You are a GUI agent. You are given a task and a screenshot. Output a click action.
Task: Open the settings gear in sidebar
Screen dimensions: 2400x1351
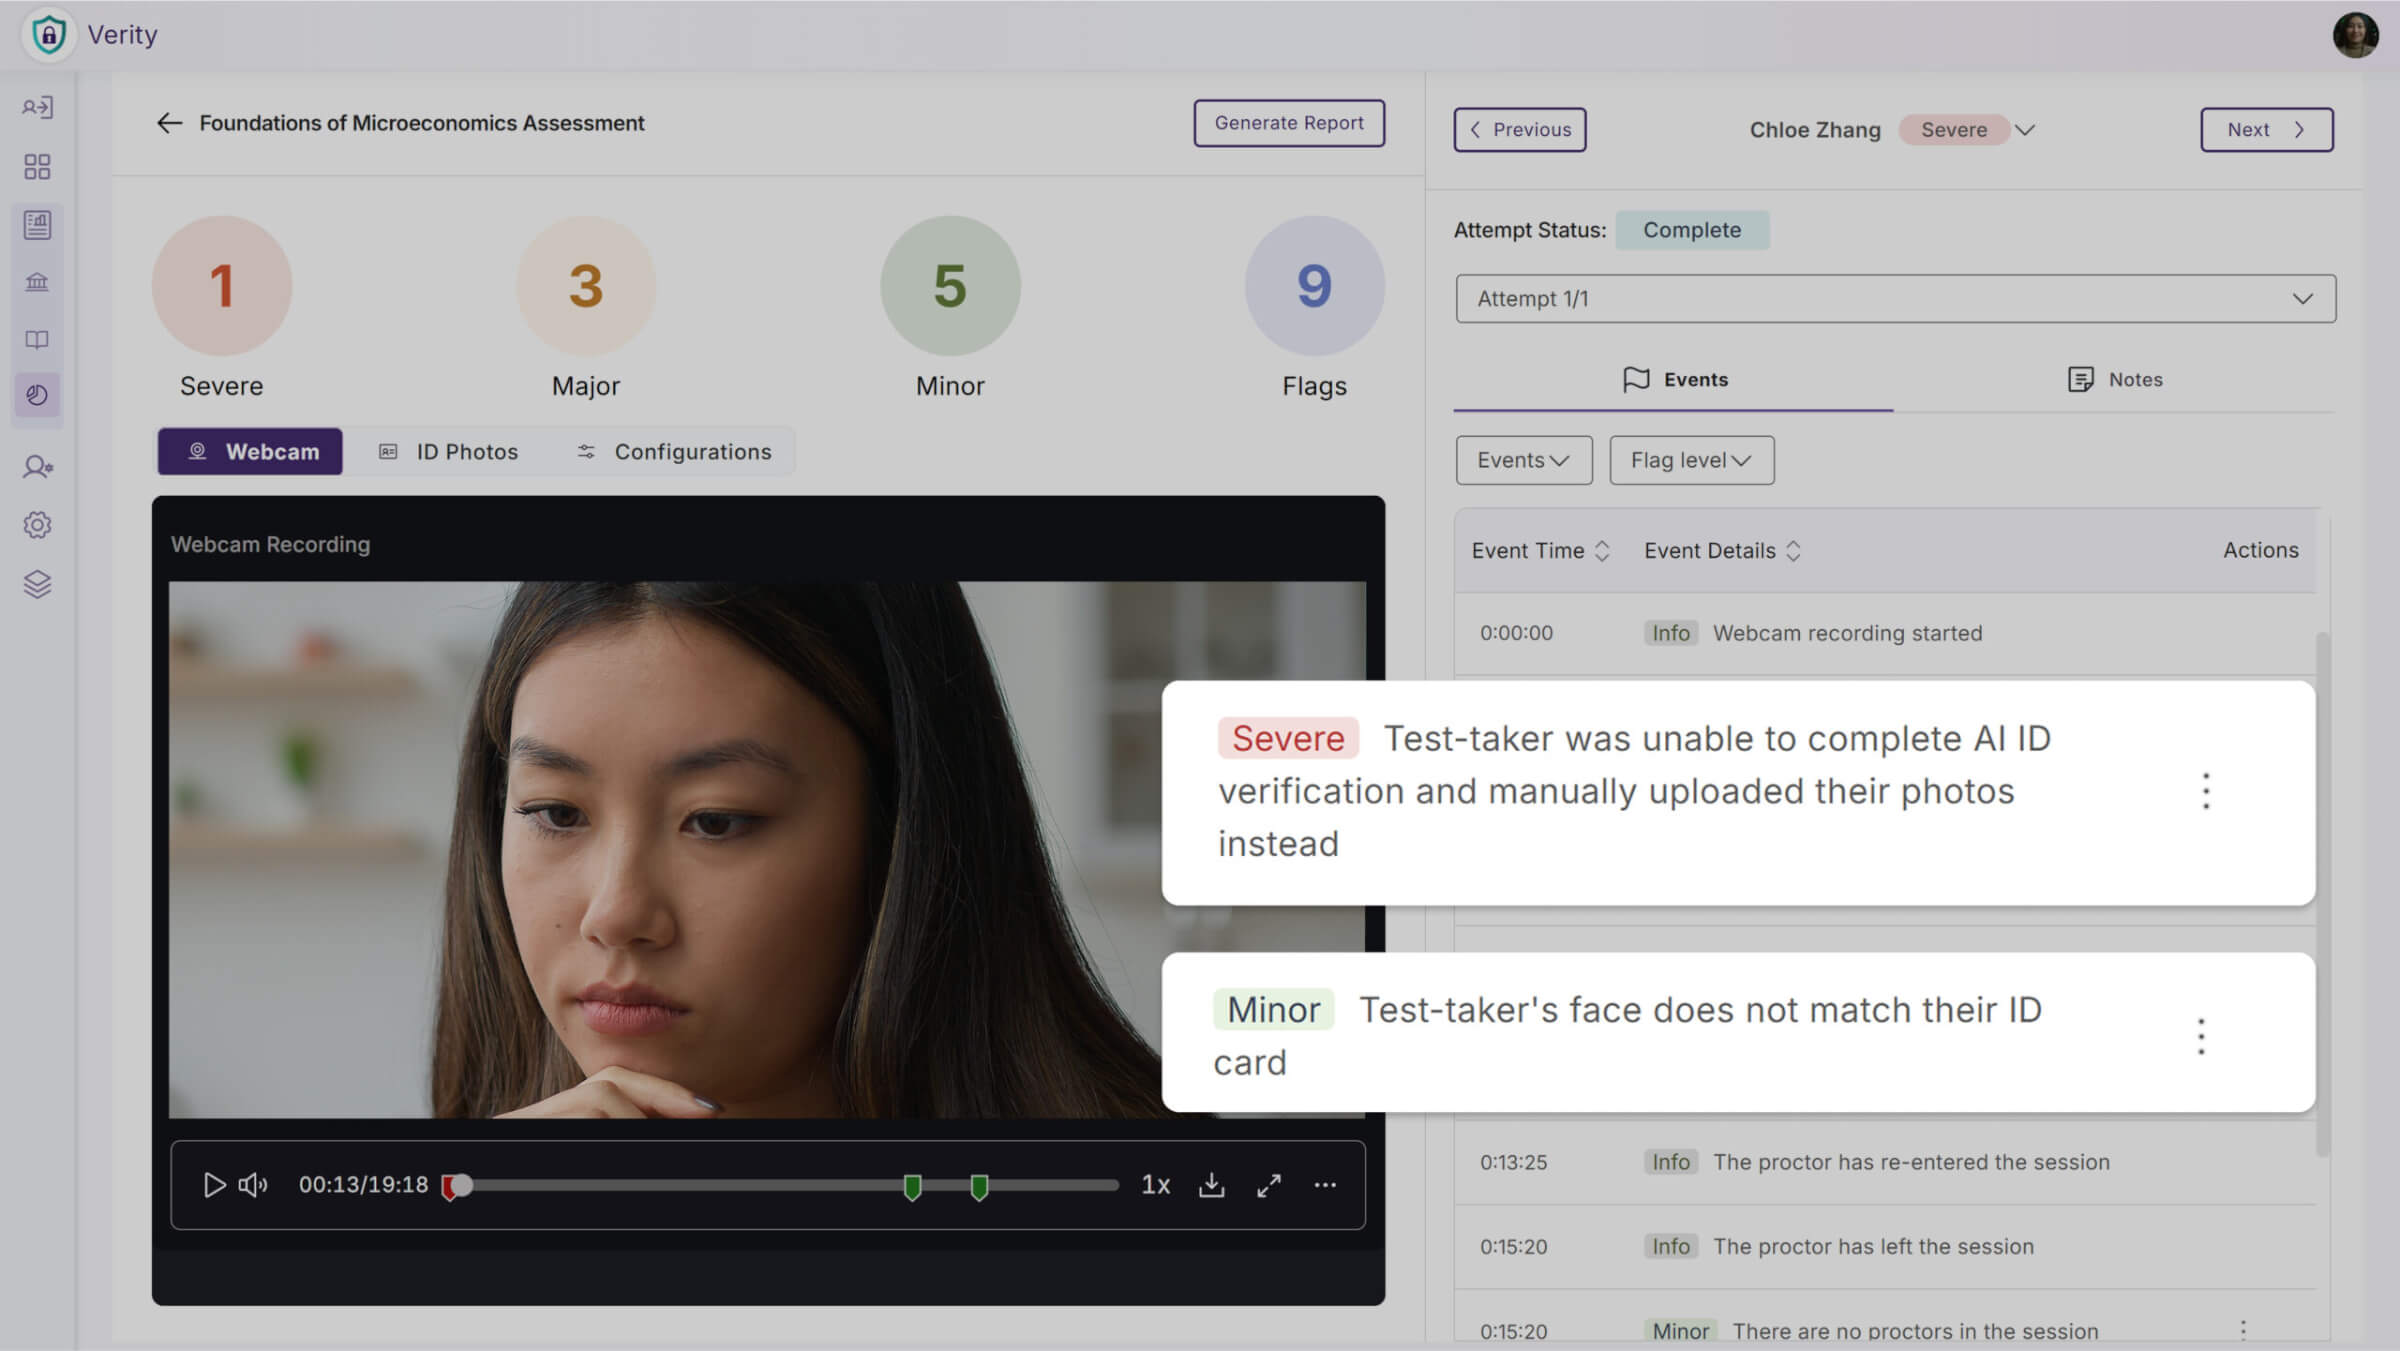37,525
